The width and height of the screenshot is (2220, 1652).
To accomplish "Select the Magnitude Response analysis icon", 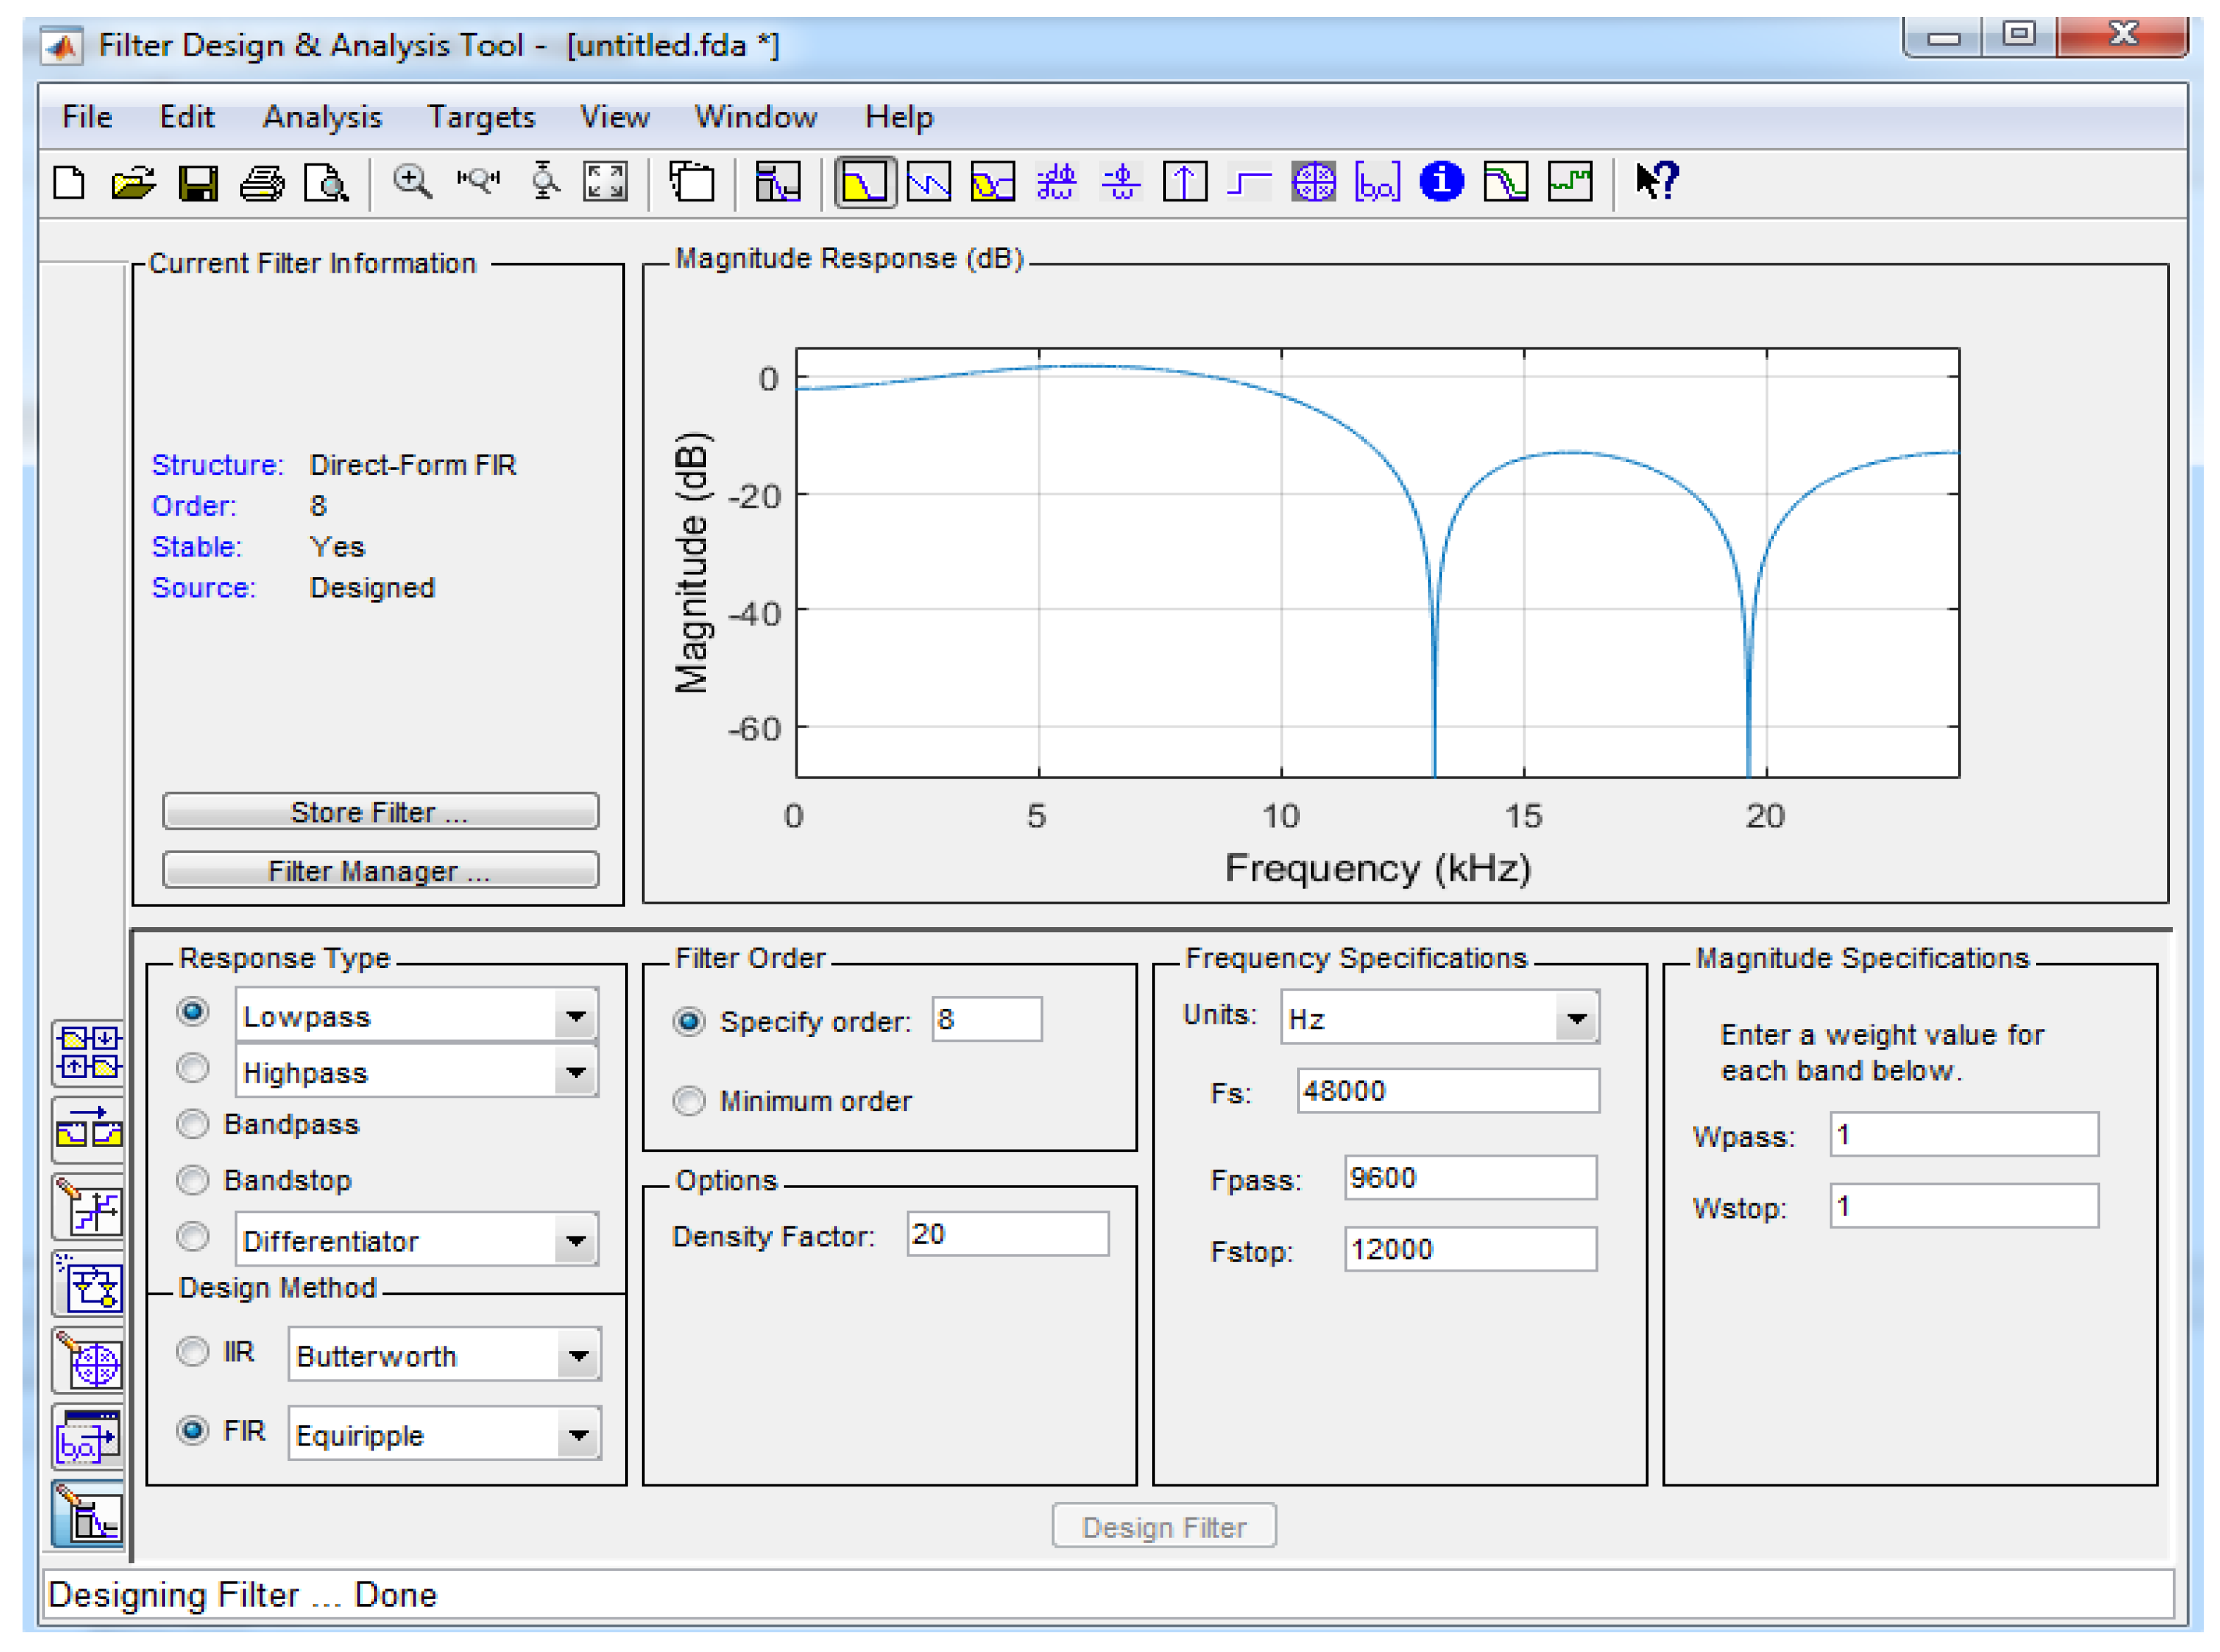I will (864, 183).
